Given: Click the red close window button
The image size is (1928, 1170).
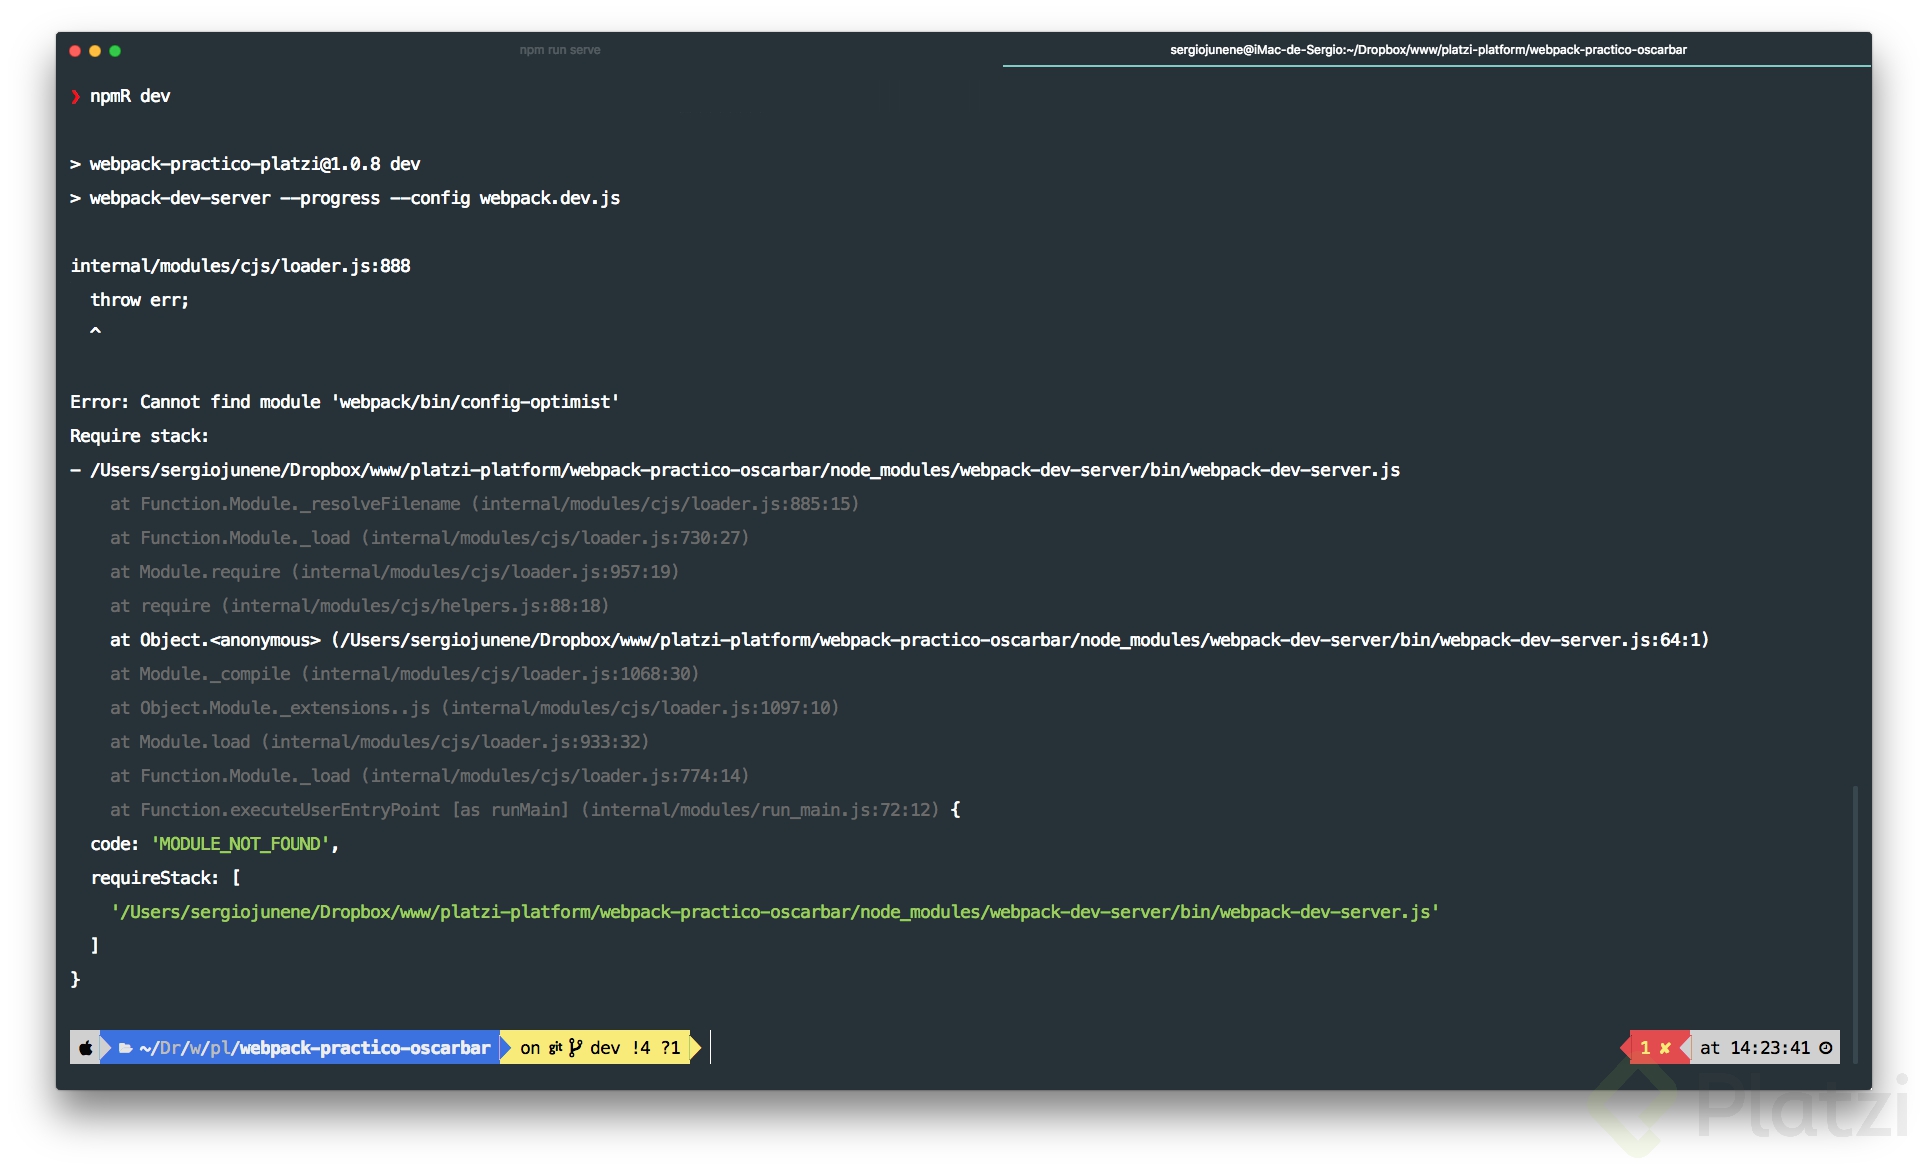Looking at the screenshot, I should click(75, 51).
